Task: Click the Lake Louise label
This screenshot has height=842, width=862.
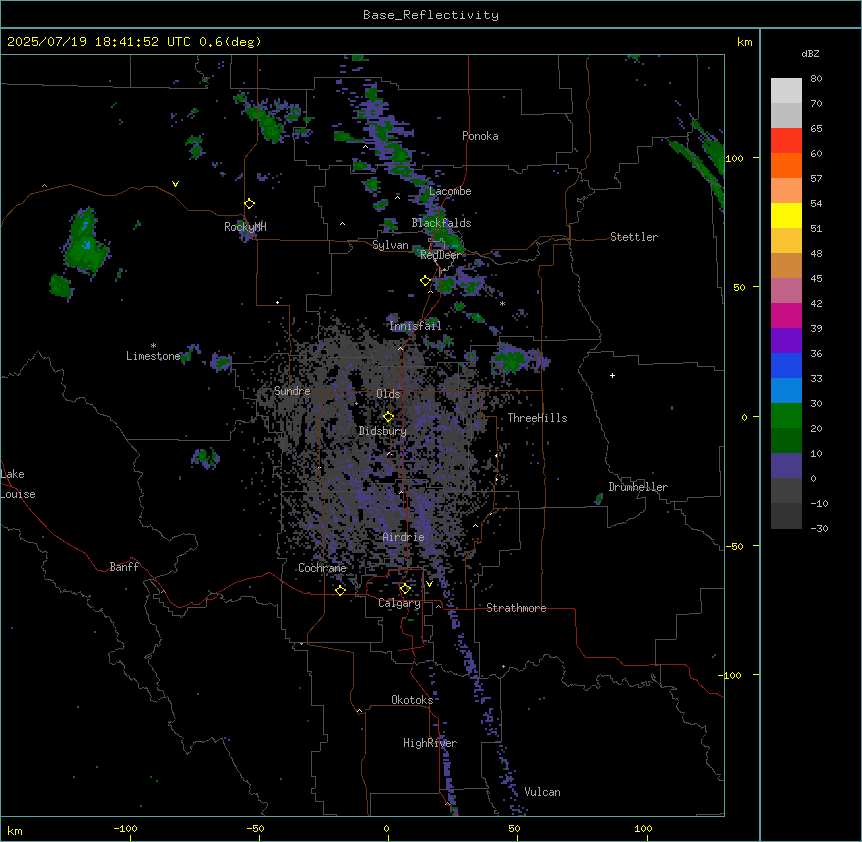Action: (18, 484)
